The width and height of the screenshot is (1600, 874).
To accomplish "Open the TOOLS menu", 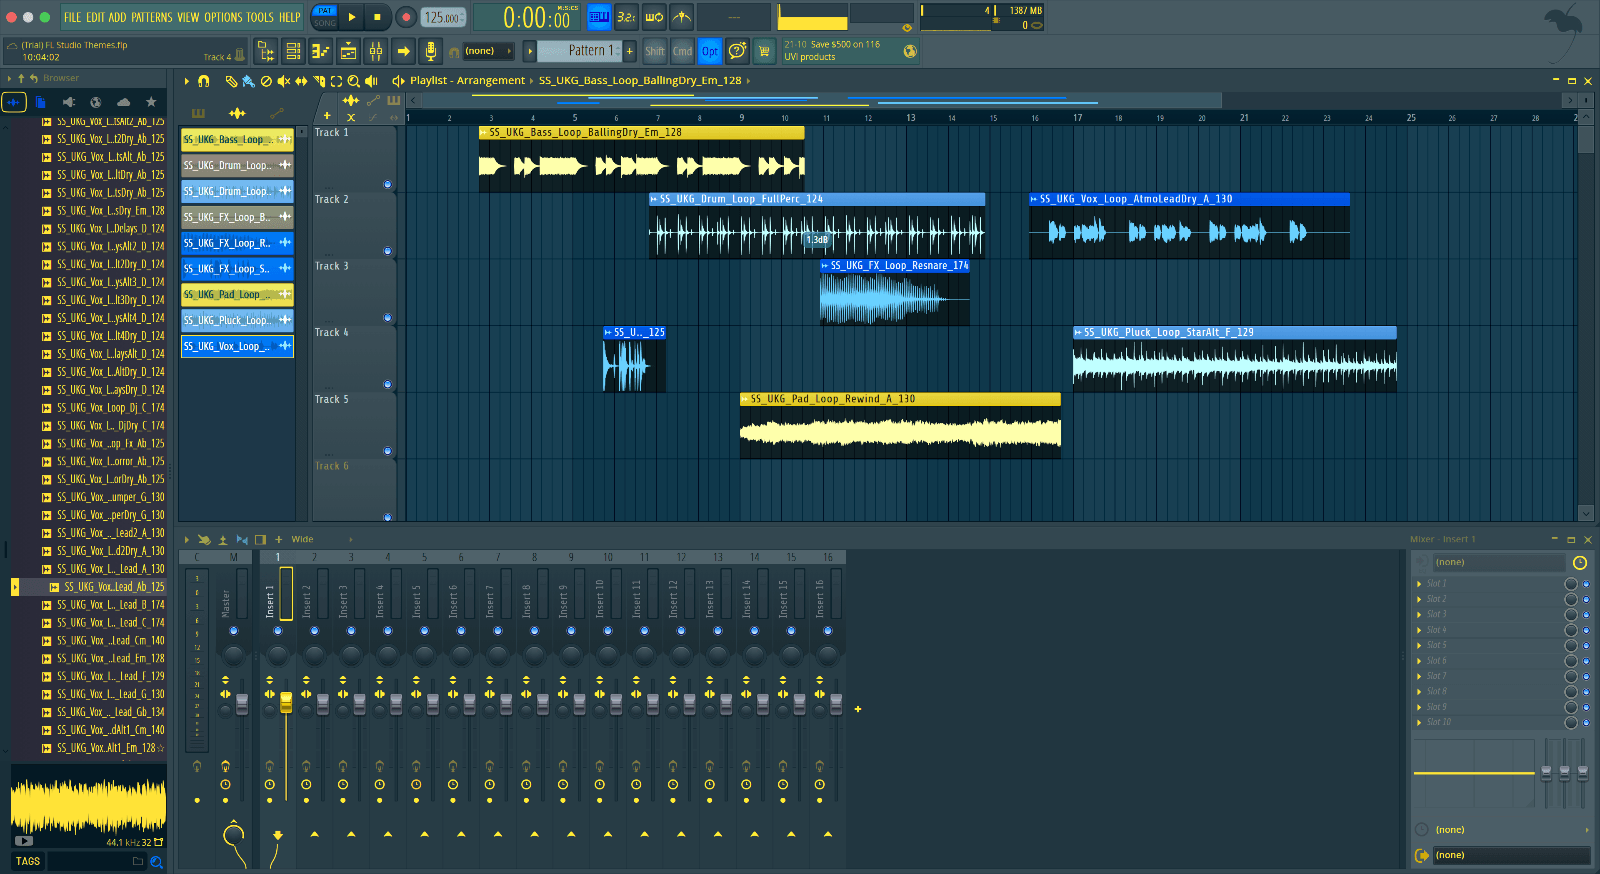I will [x=260, y=17].
